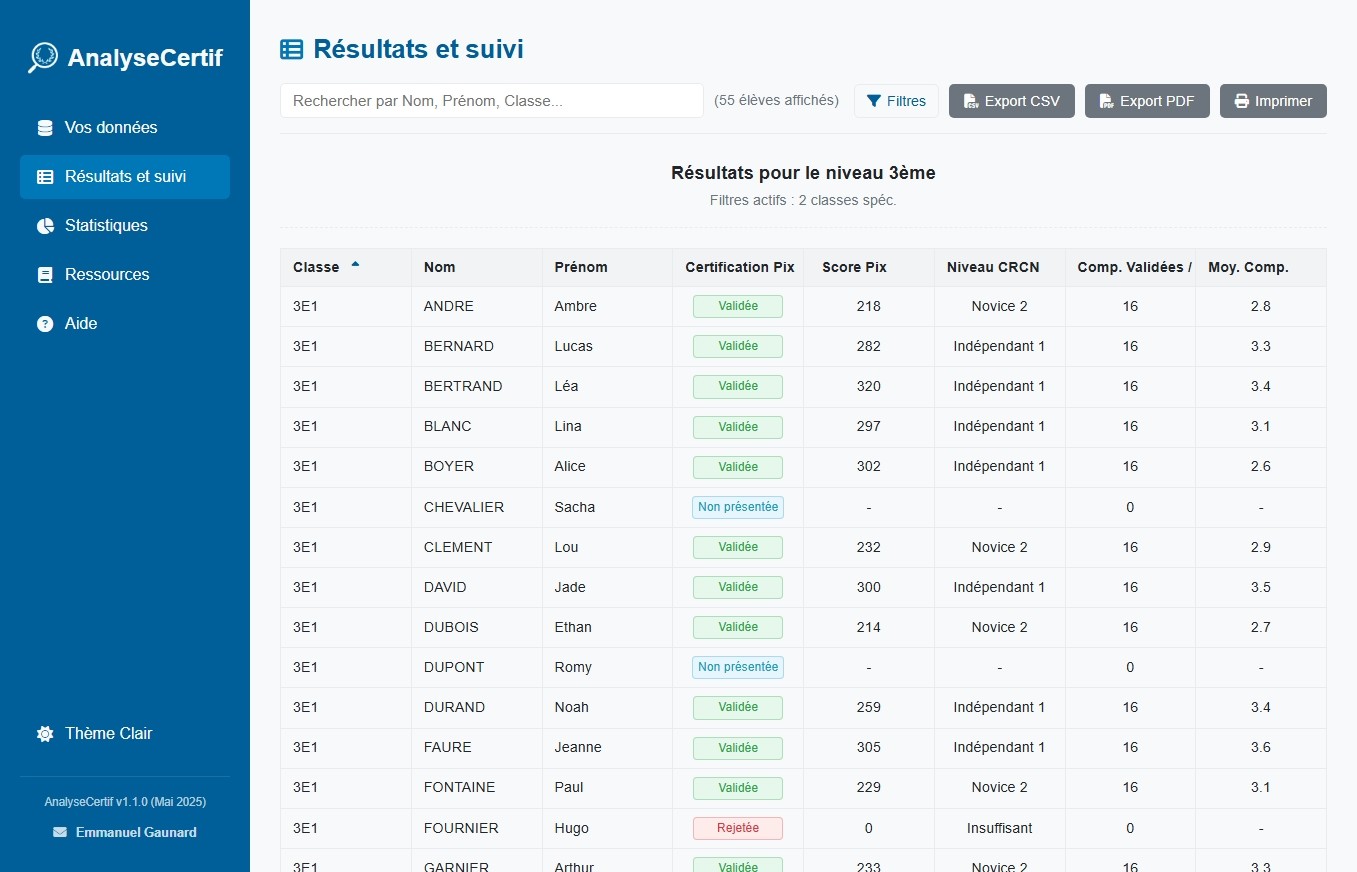Click the first name Ethan
This screenshot has height=872, width=1357.
pyautogui.click(x=573, y=628)
